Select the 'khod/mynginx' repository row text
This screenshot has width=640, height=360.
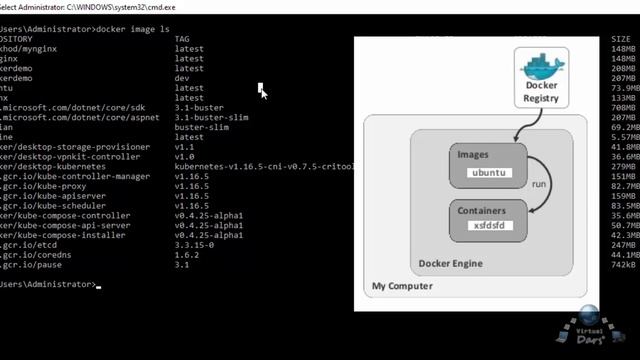(29, 49)
